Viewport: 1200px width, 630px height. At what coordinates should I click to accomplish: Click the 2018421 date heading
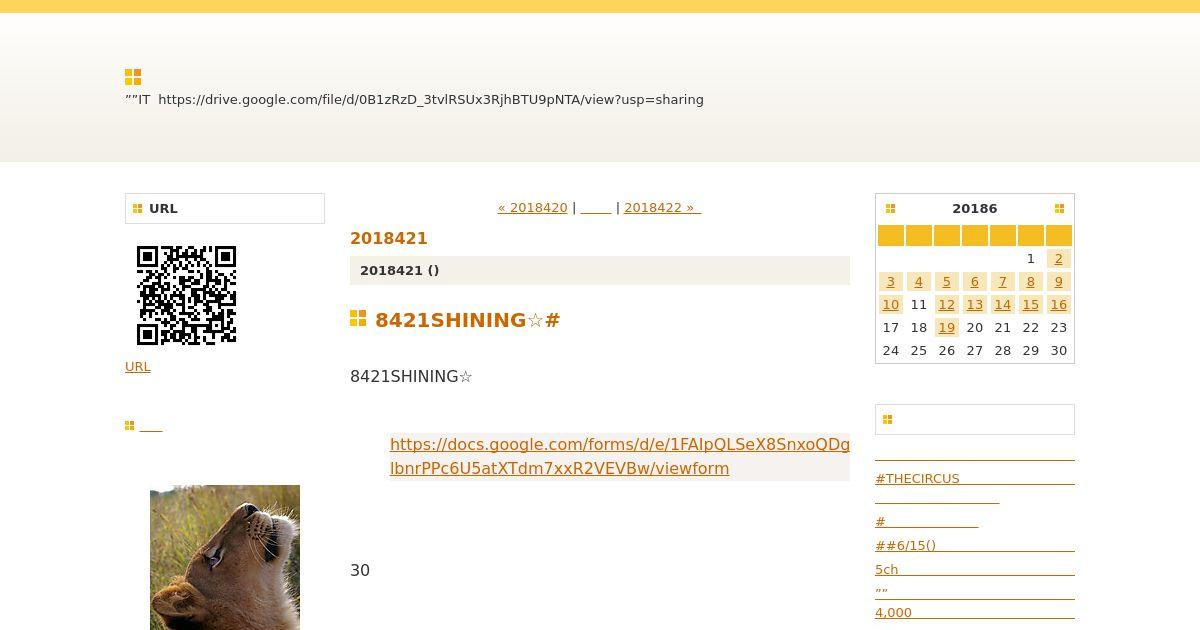click(389, 238)
